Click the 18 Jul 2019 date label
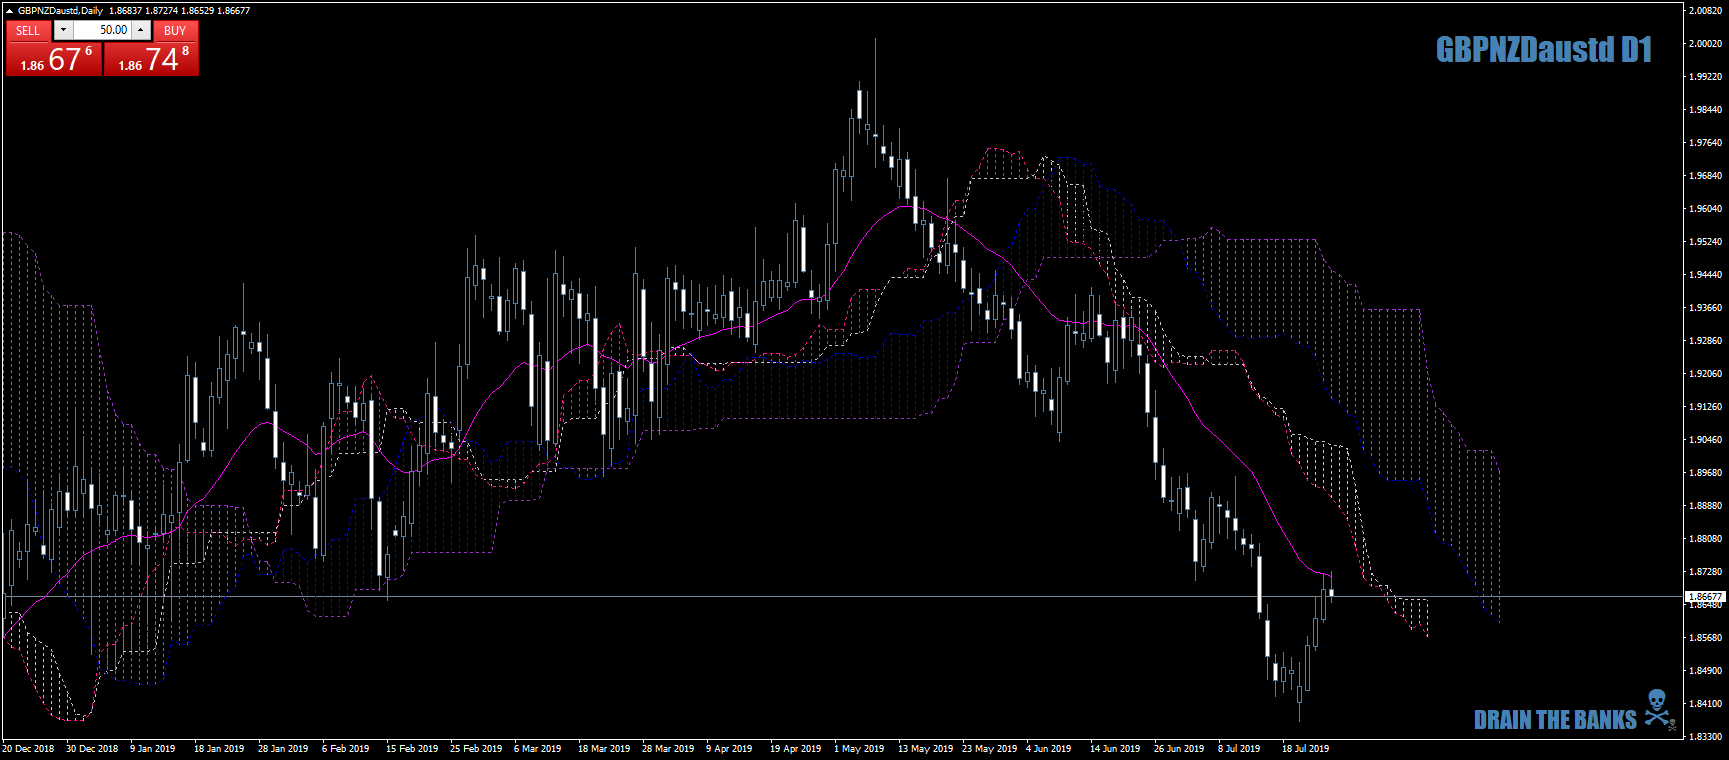Screen dimensions: 1729x760 1306,748
